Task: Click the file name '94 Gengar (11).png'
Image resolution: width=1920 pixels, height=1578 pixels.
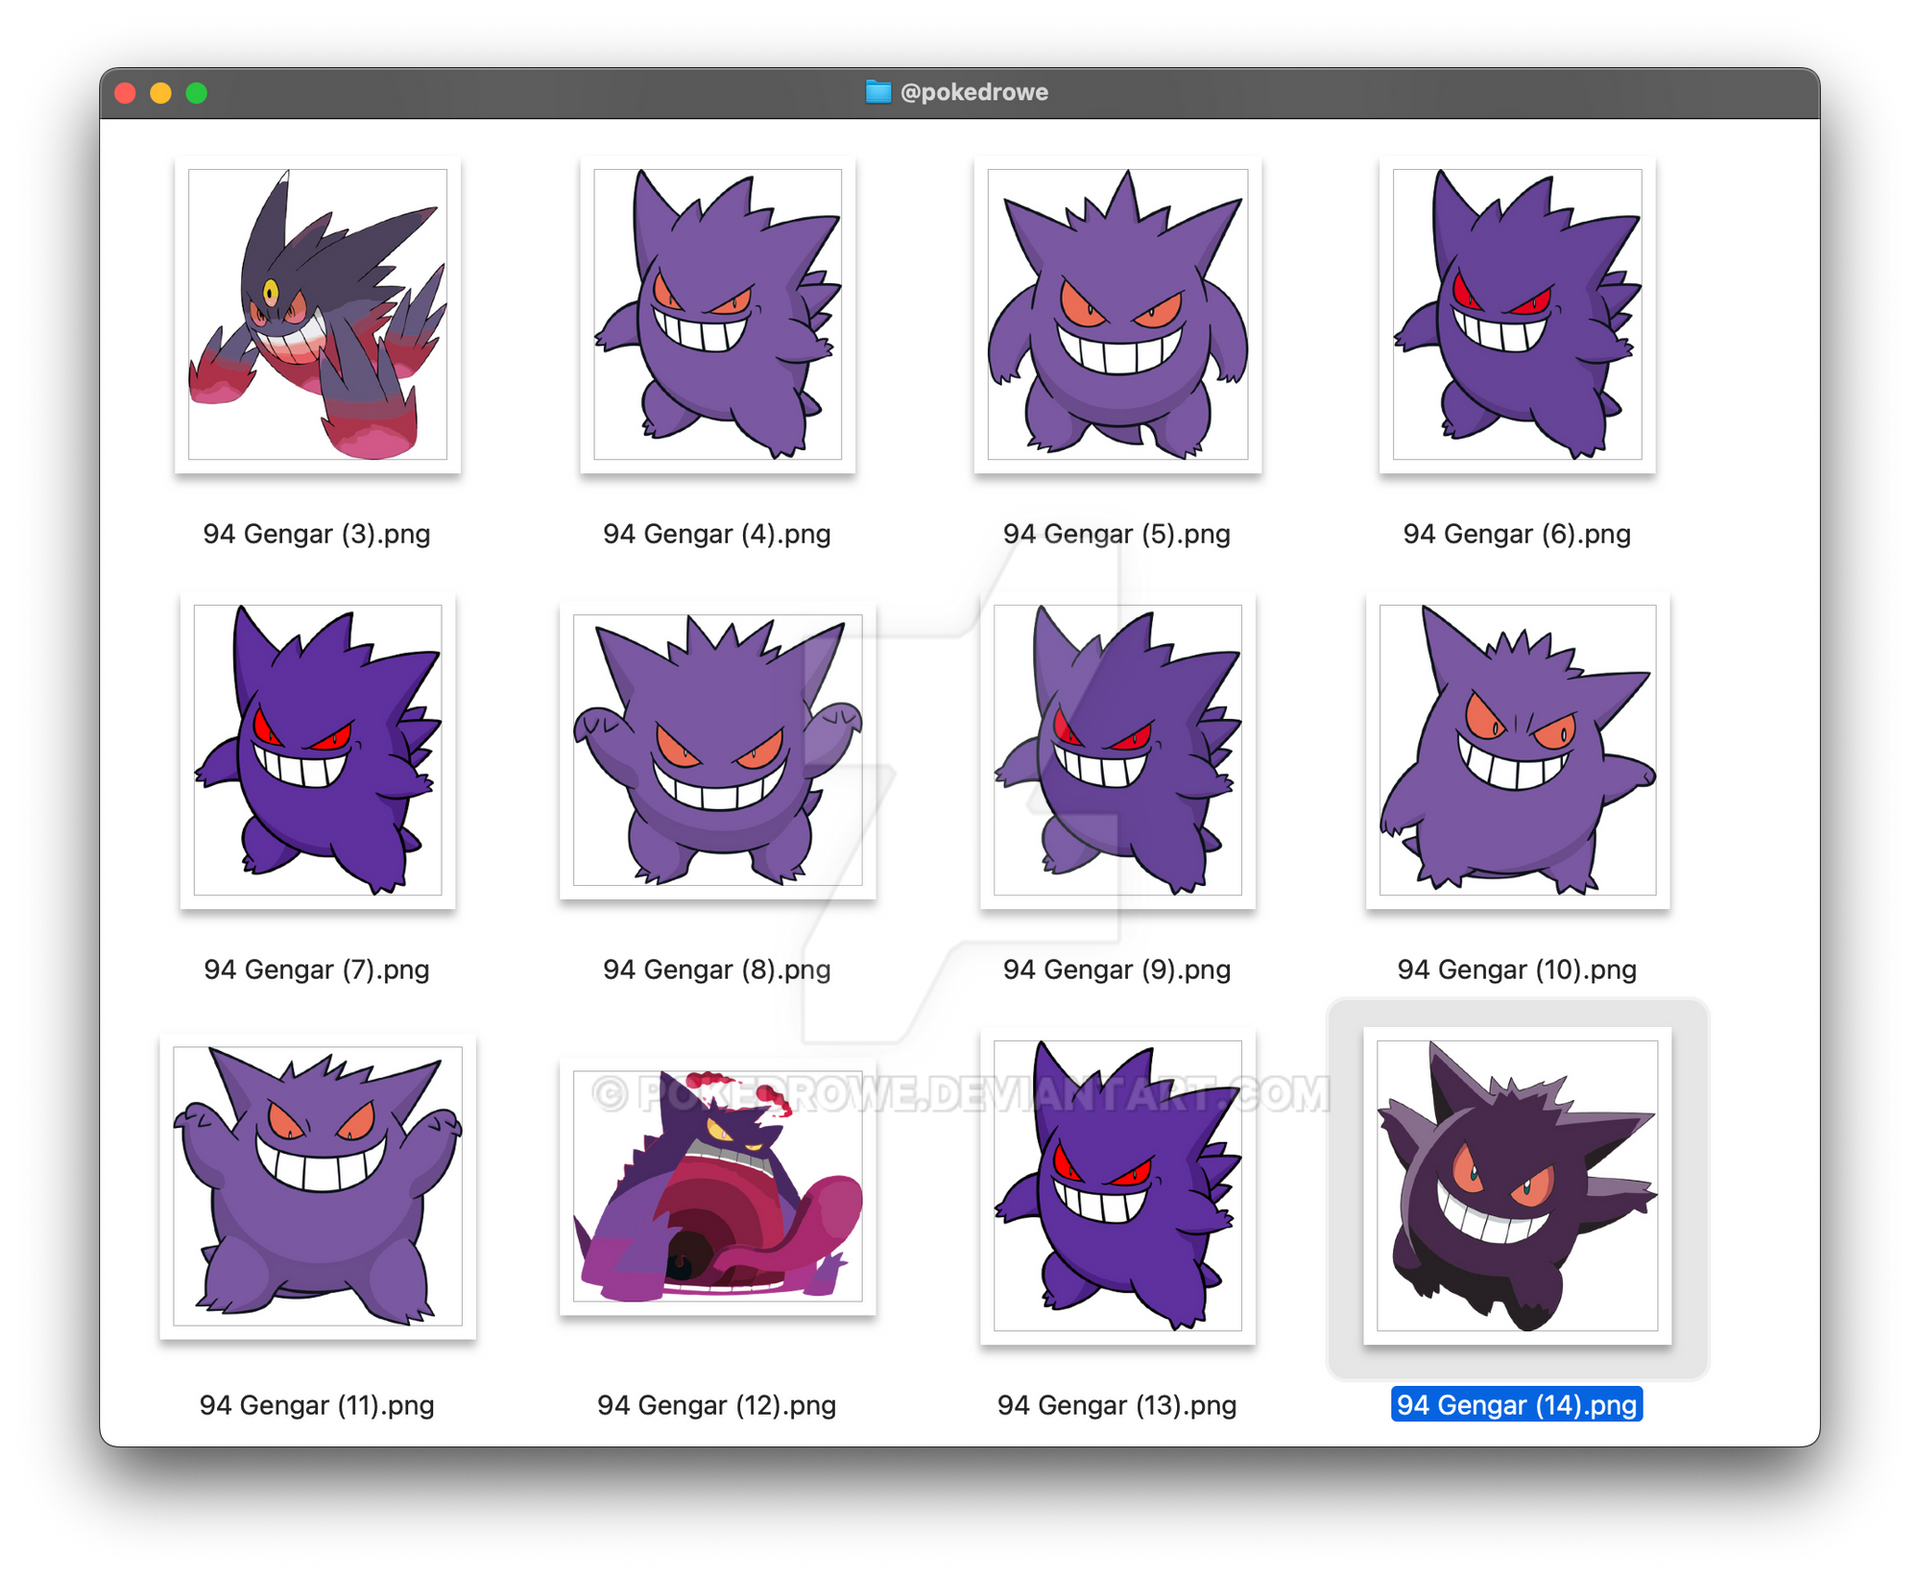Action: (317, 1406)
